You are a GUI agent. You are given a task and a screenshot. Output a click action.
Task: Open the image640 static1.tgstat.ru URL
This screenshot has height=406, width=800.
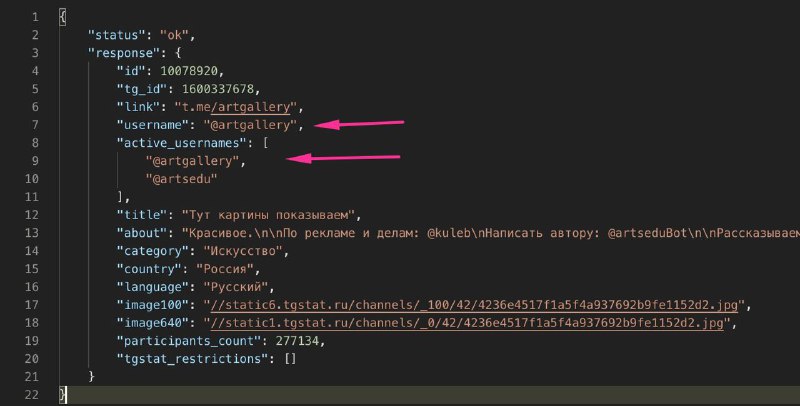(467, 323)
